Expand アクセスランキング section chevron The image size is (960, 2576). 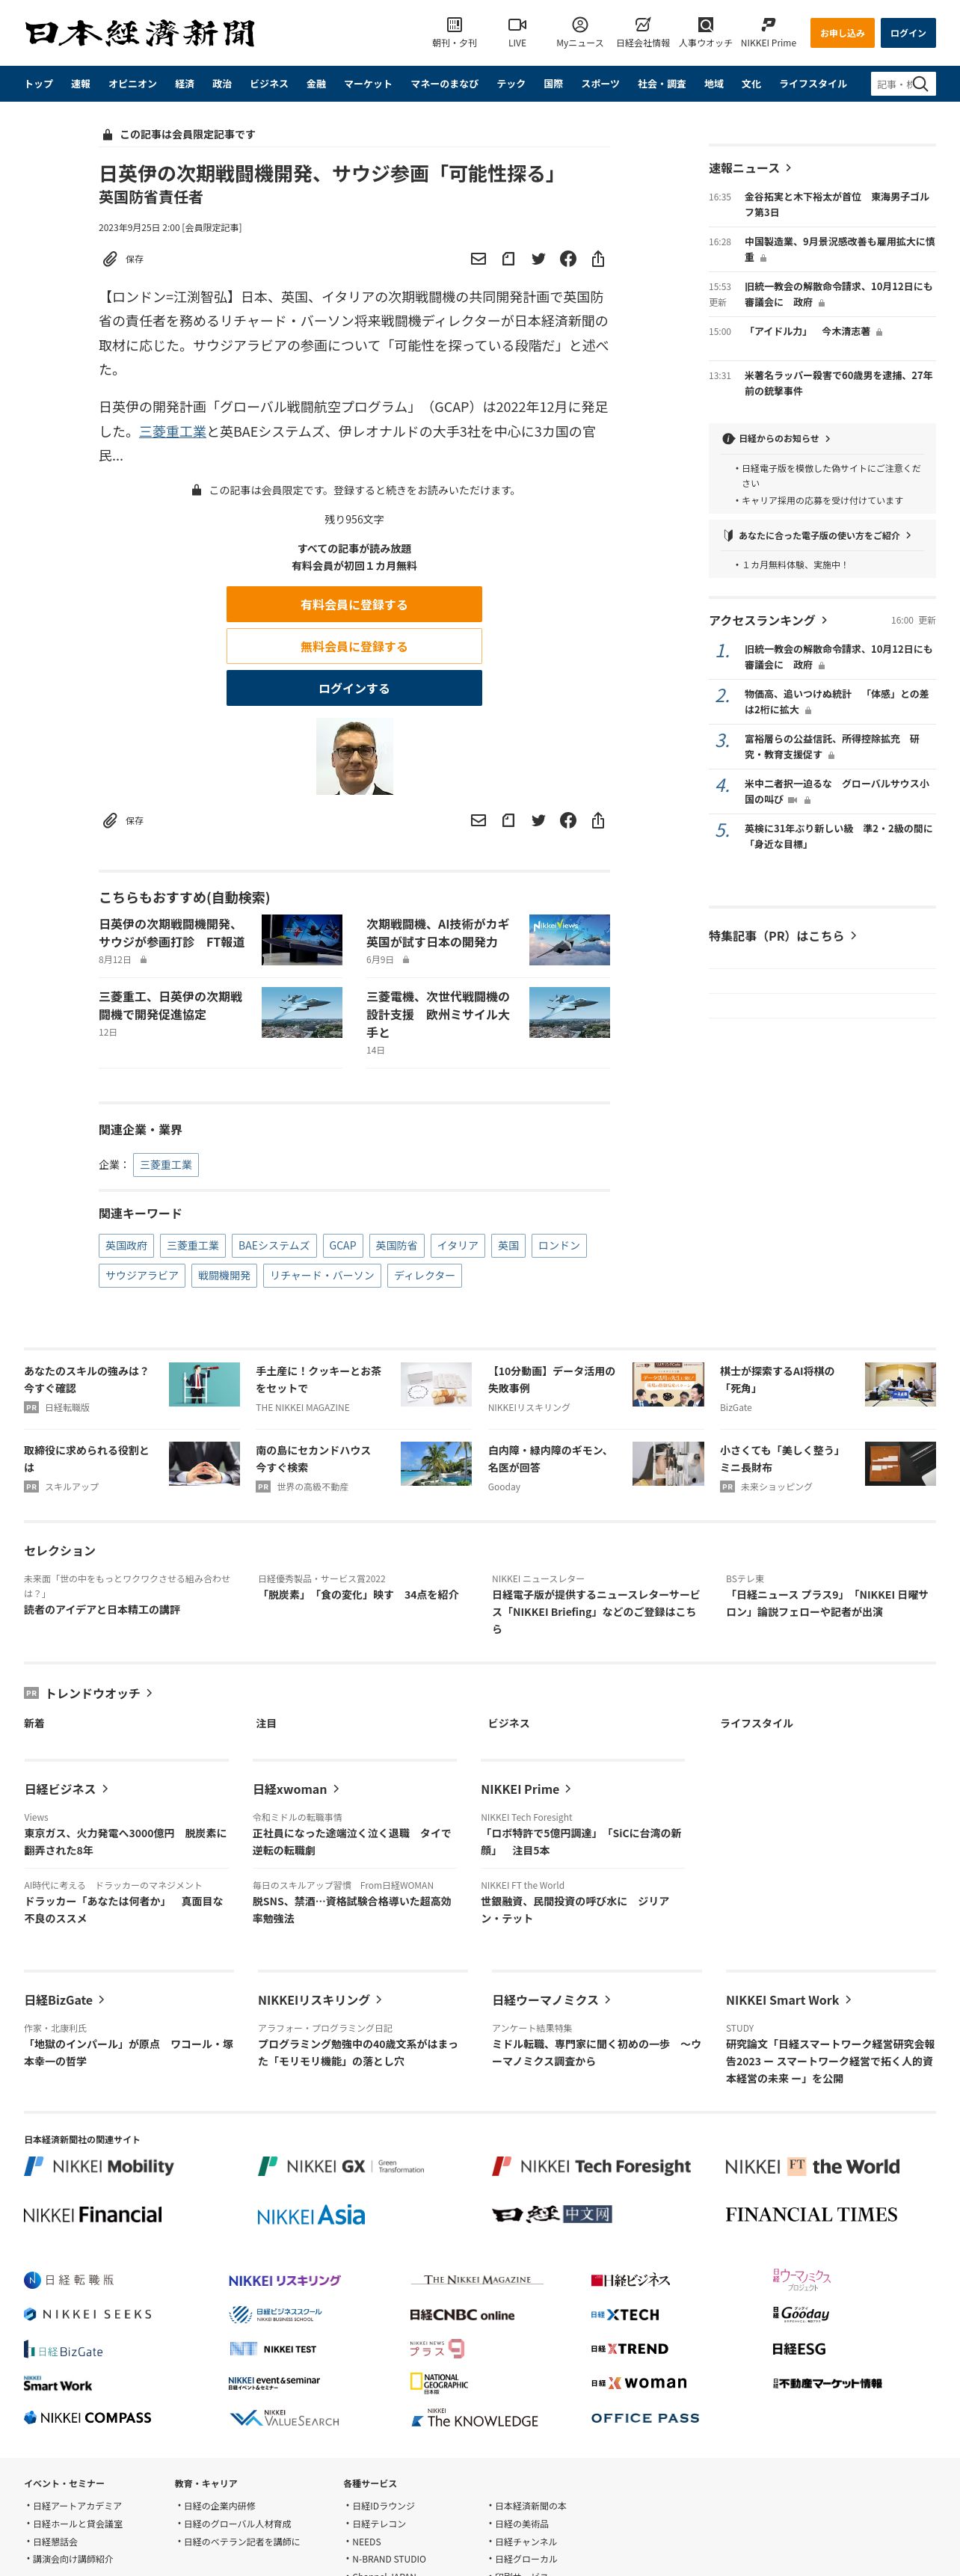pyautogui.click(x=824, y=620)
